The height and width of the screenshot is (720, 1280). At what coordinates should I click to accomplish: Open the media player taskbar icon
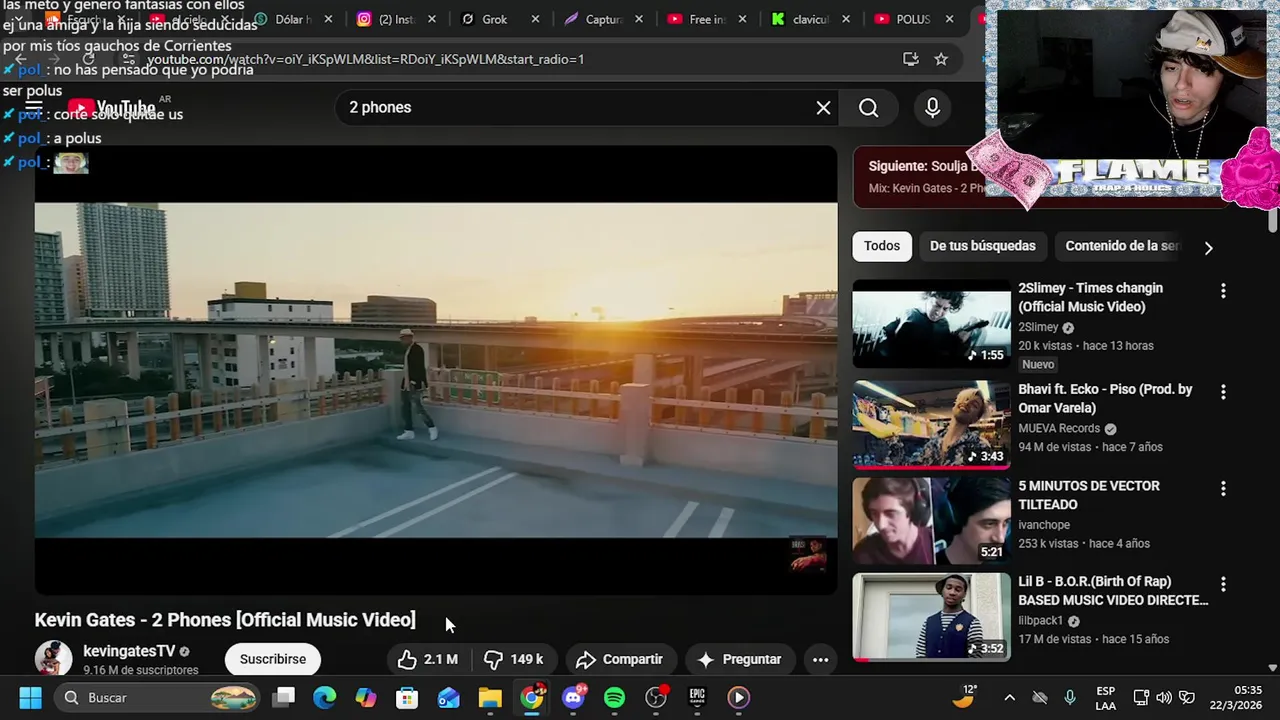point(739,697)
